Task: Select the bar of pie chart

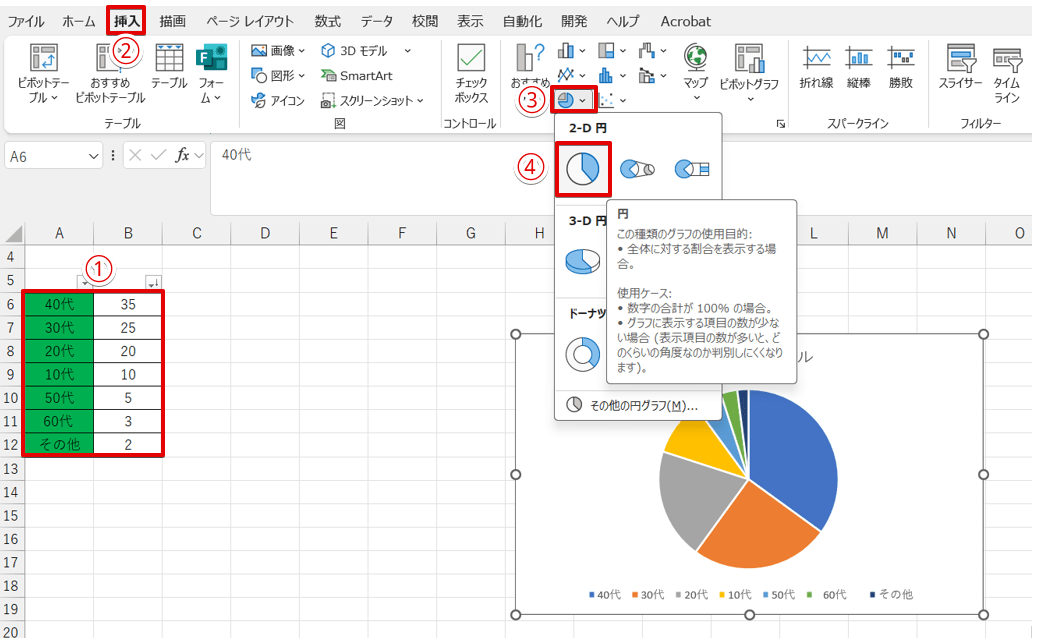Action: (691, 169)
